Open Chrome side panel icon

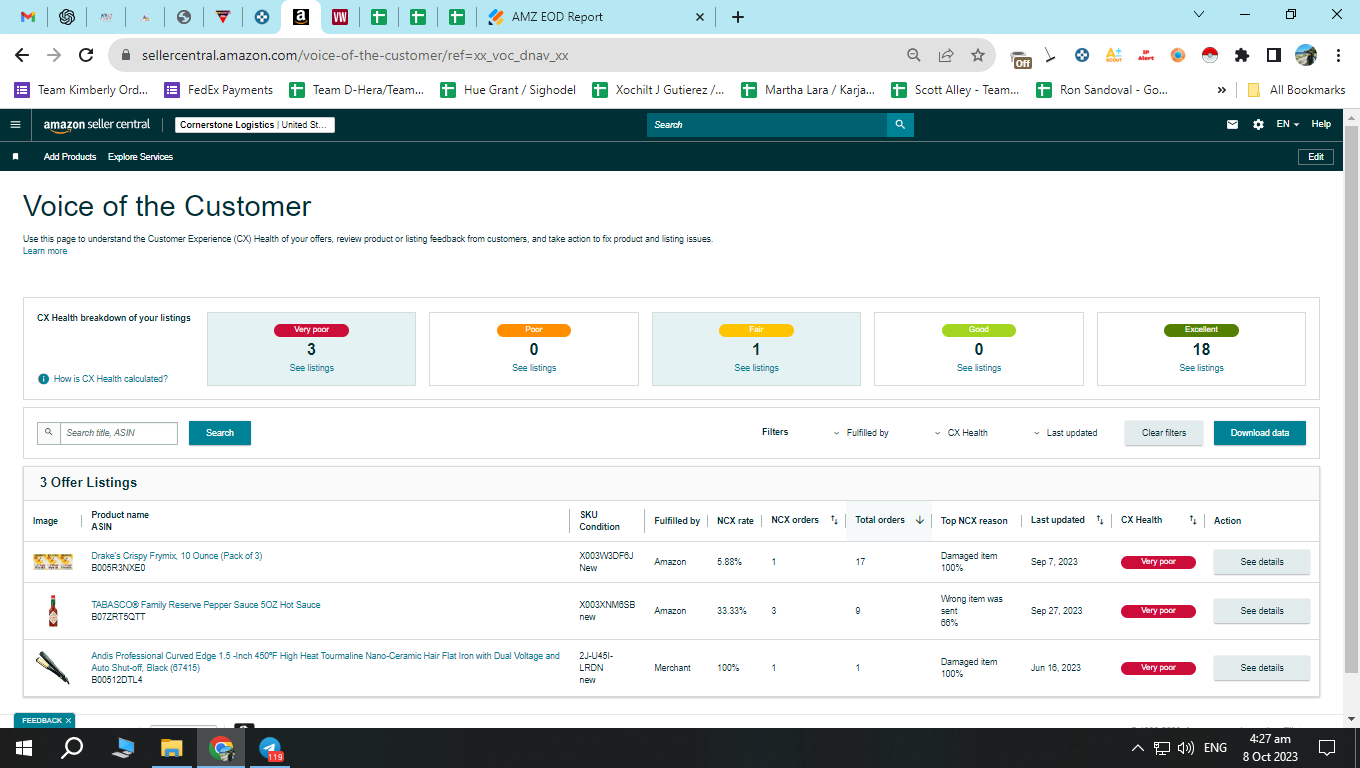(x=1274, y=55)
